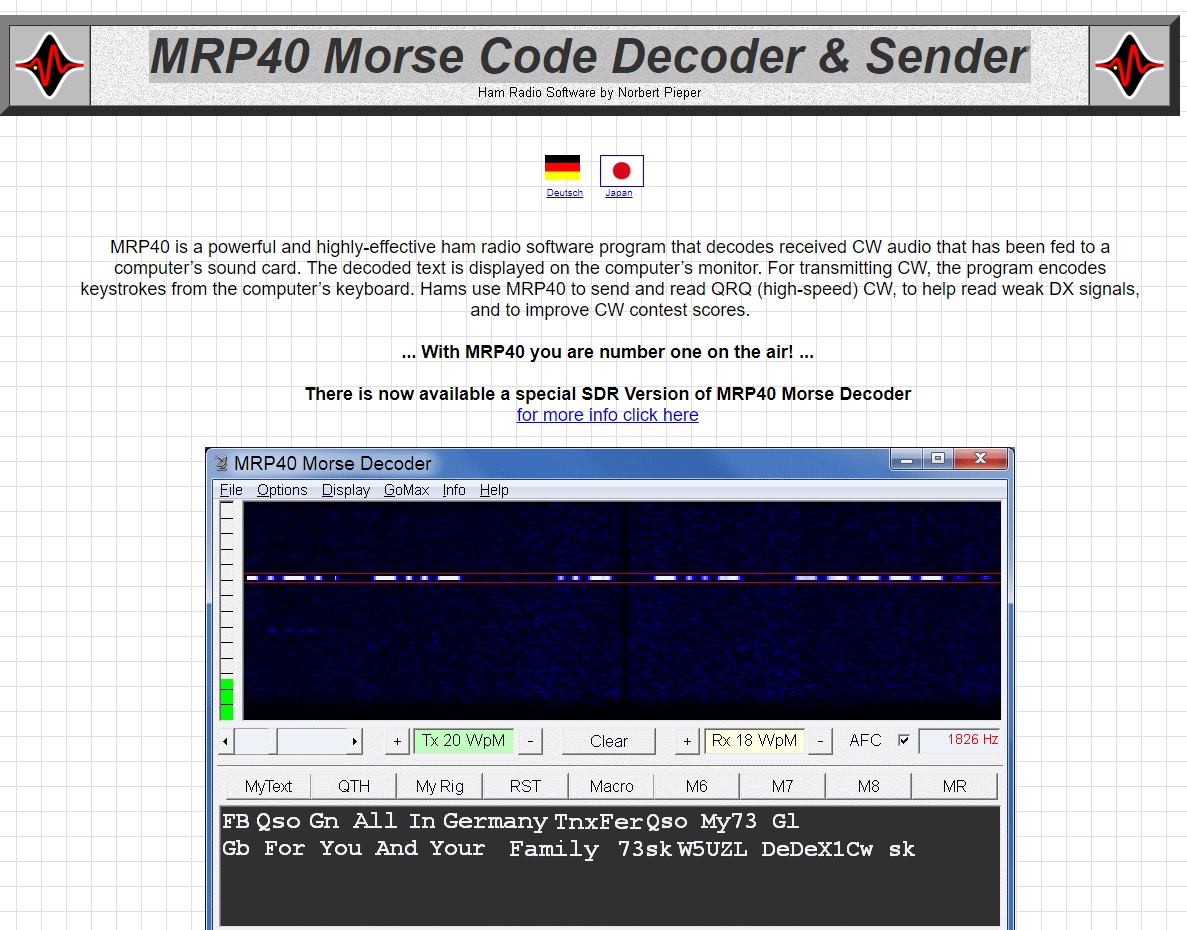Decrease Rx speed with the minus button
Viewport: 1187px width, 930px height.
coord(820,741)
